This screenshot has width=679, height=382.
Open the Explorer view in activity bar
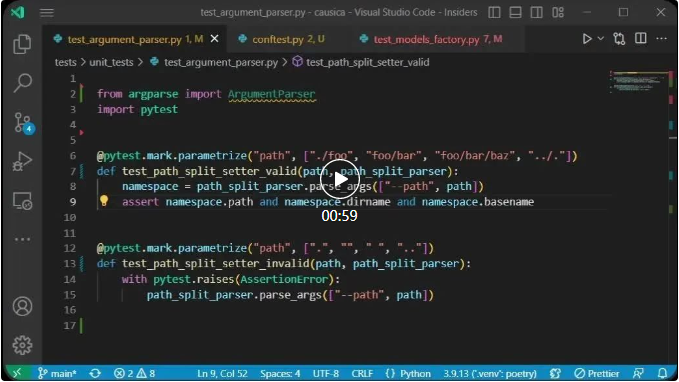(x=22, y=44)
